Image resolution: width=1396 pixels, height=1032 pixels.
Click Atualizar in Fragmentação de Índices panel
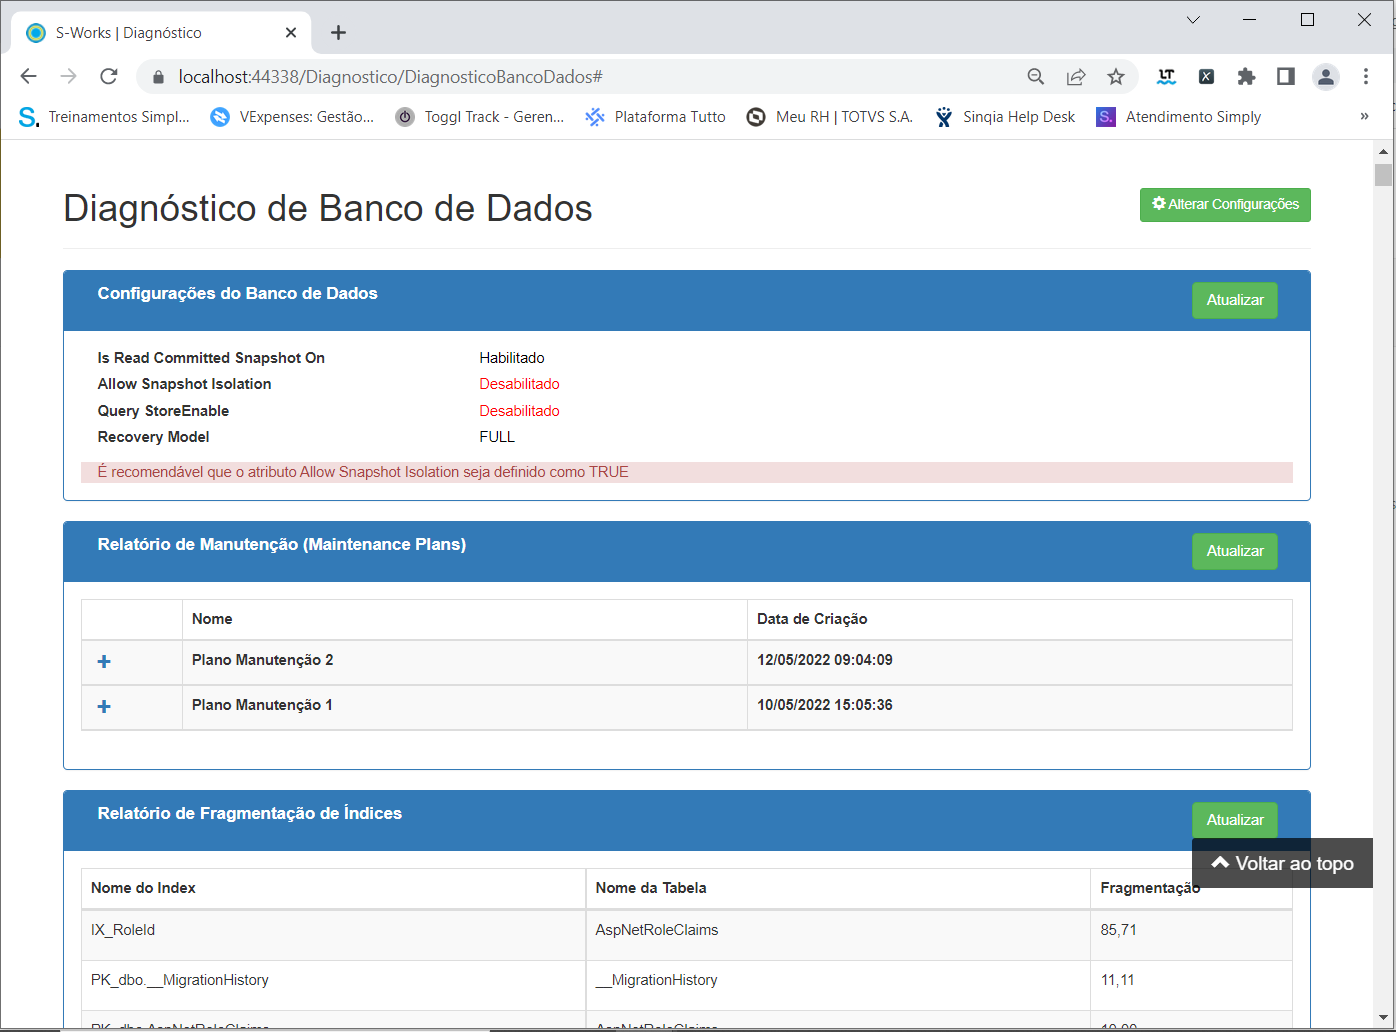(x=1235, y=820)
